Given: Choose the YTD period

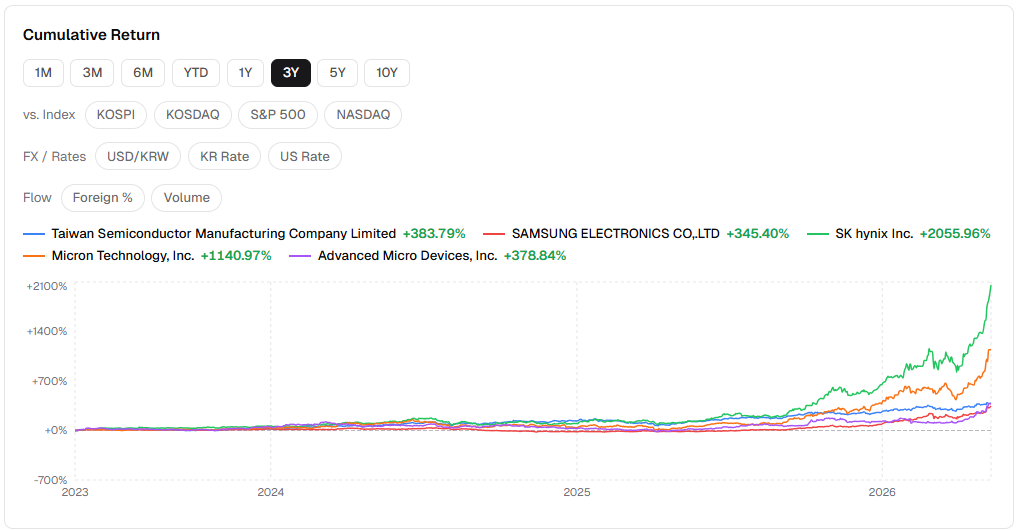Looking at the screenshot, I should pyautogui.click(x=196, y=73).
